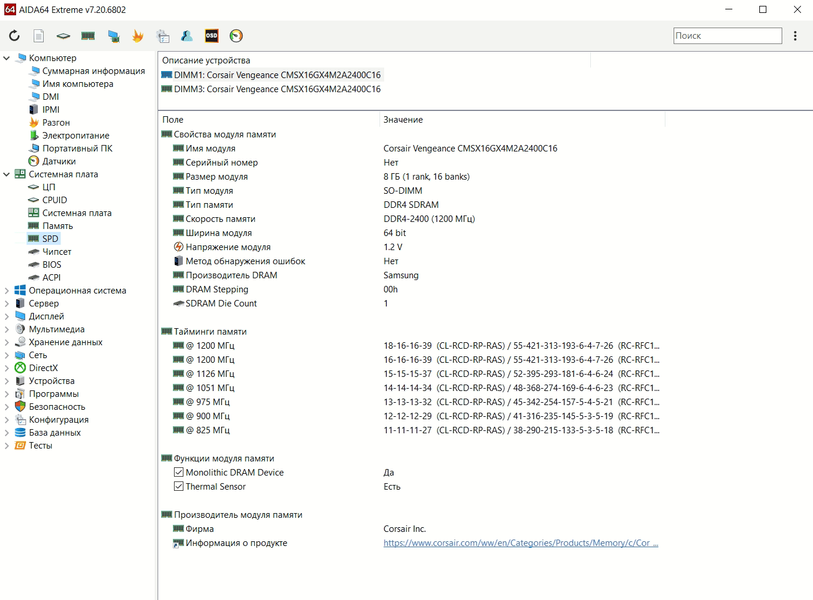
Task: Expand the Мультимедиа tree node
Action: coord(6,329)
